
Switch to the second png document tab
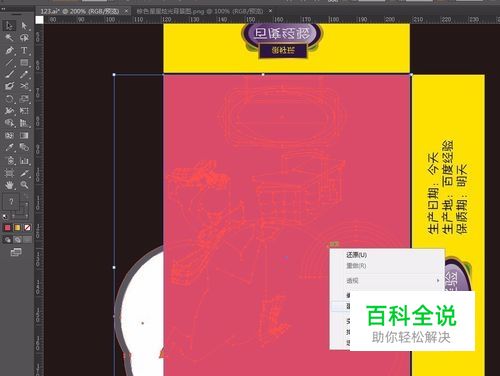(200, 11)
